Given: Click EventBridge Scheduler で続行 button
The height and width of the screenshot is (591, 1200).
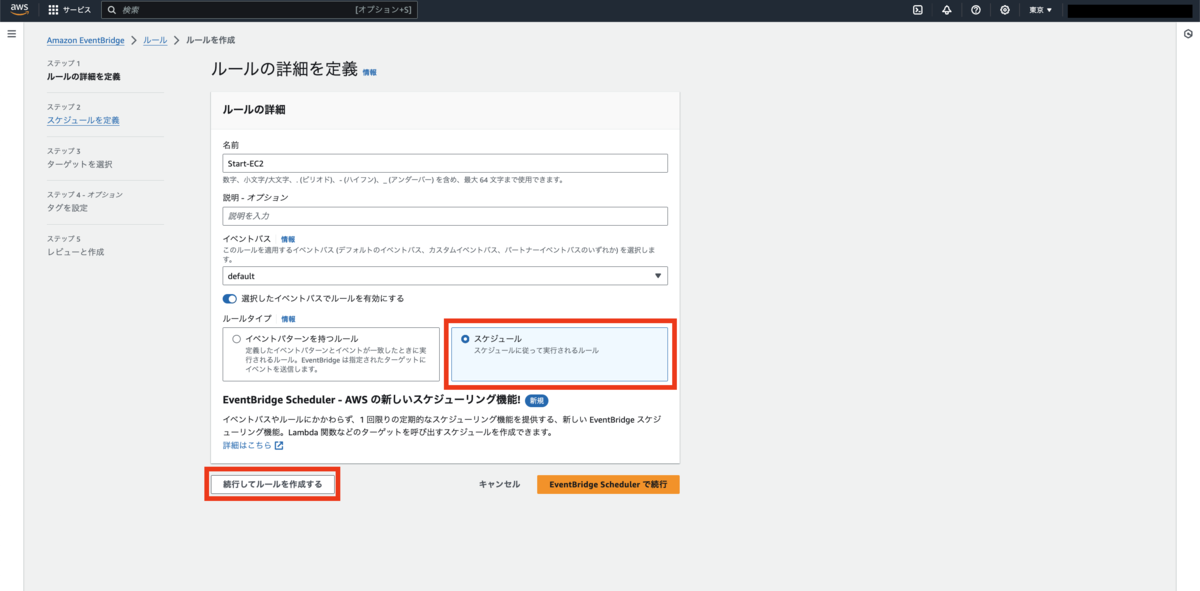Looking at the screenshot, I should pos(608,484).
